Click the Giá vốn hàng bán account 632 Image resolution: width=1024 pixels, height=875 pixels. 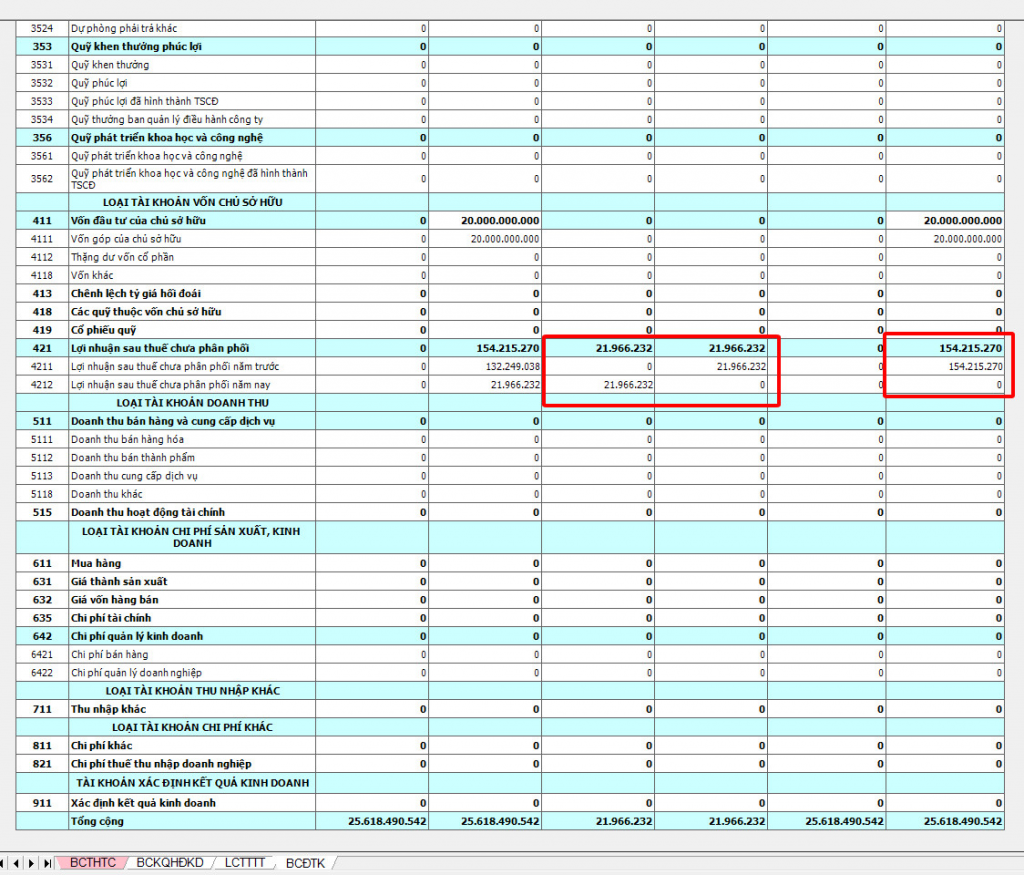(x=192, y=600)
